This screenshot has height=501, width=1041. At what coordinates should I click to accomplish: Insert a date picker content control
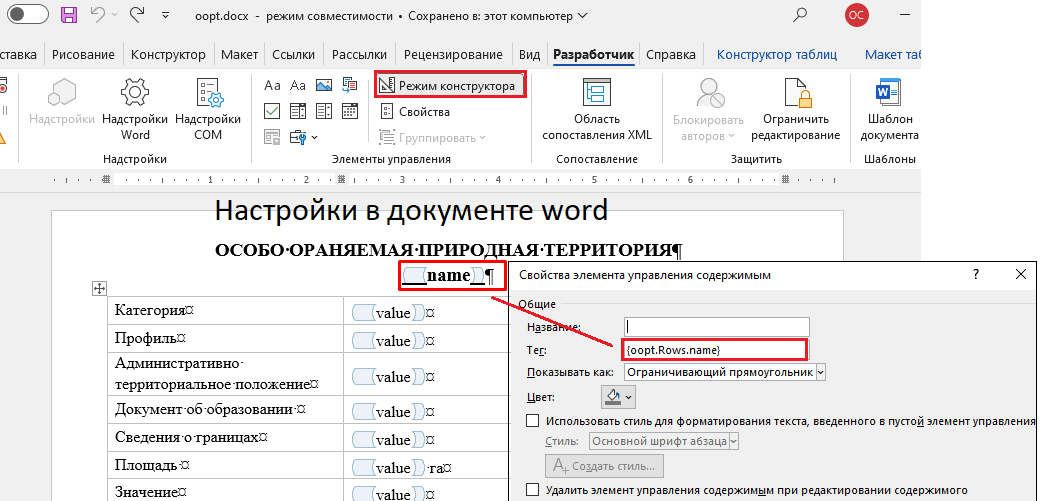click(348, 111)
